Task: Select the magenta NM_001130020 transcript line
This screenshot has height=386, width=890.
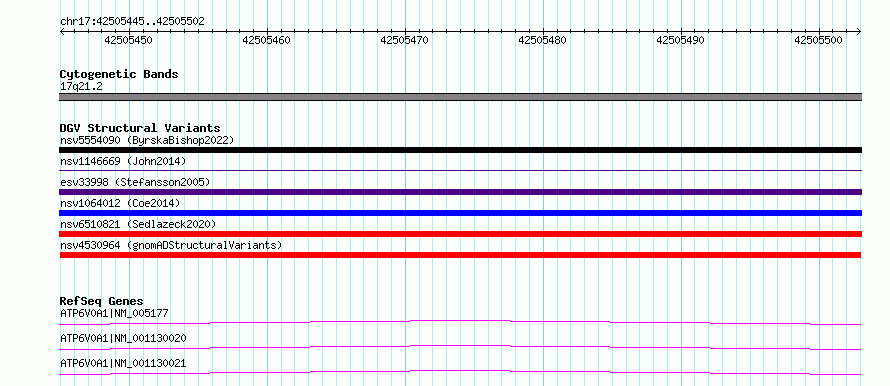Action: (460, 347)
